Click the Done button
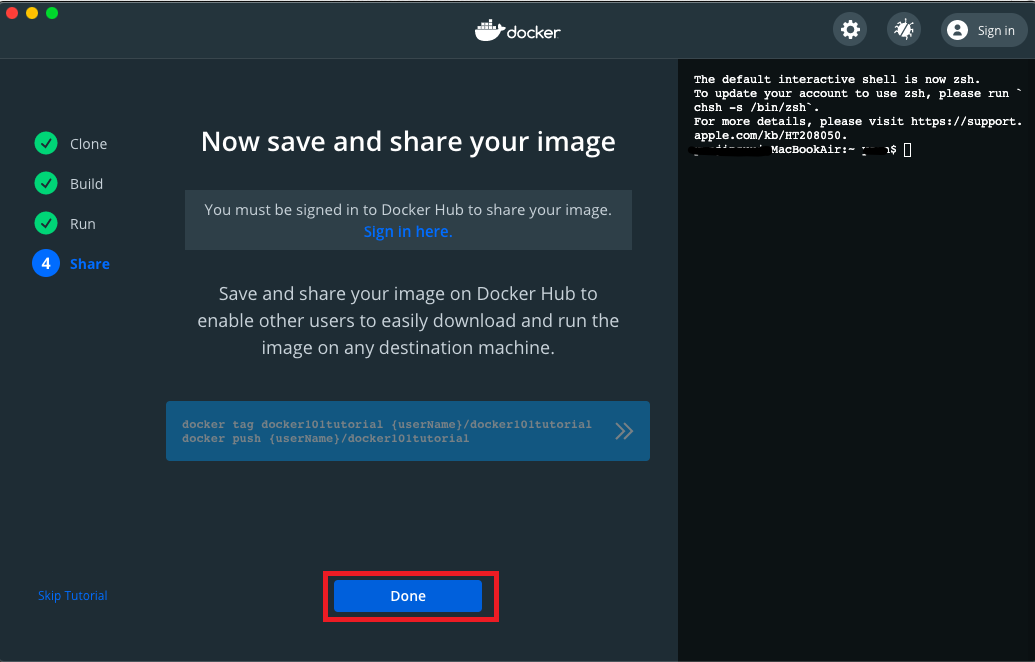 (x=408, y=596)
